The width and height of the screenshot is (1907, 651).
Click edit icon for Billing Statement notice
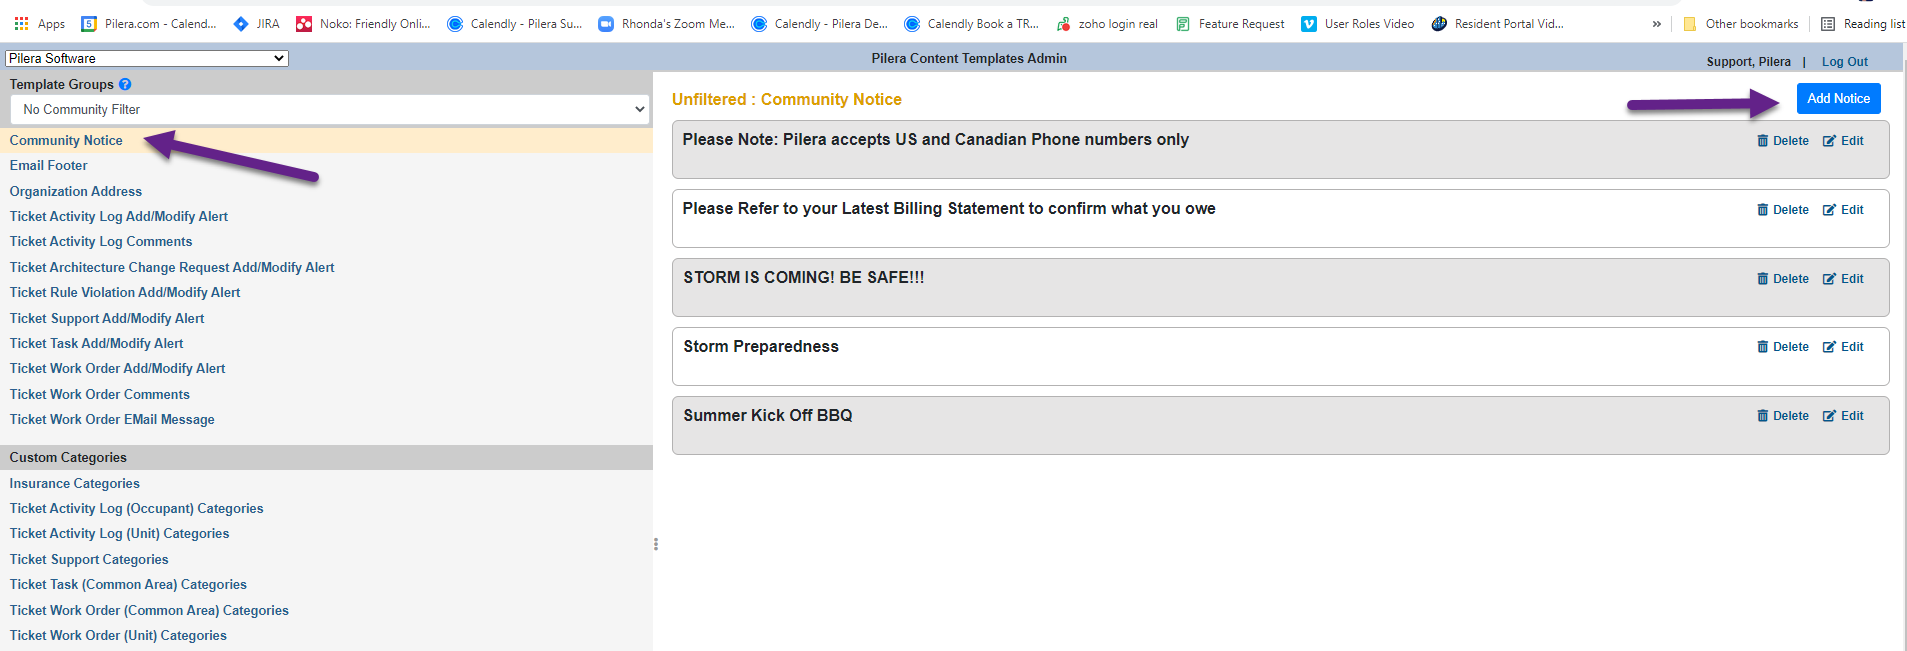pyautogui.click(x=1829, y=210)
